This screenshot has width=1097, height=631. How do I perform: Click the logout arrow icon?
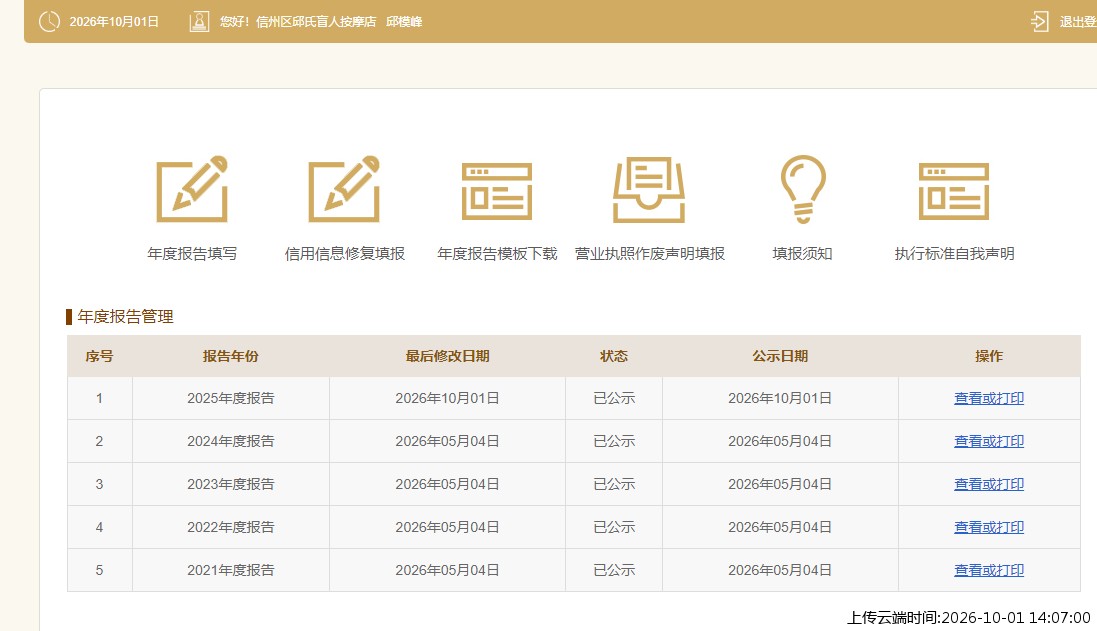(x=1040, y=22)
